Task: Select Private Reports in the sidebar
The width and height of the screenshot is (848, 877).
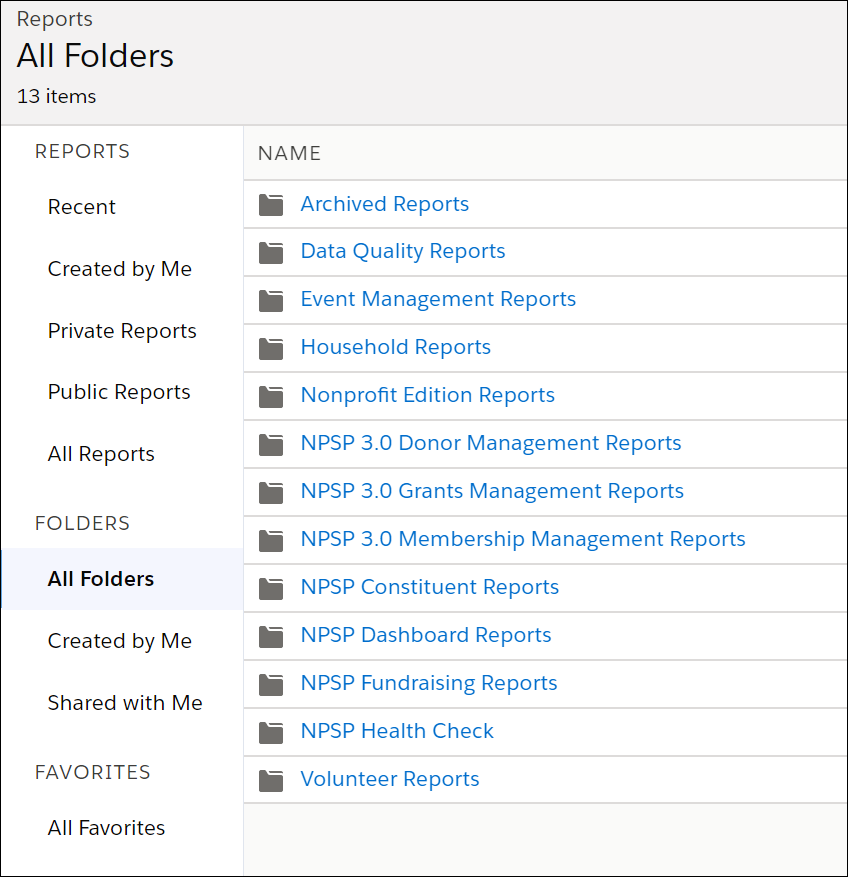Action: point(121,331)
